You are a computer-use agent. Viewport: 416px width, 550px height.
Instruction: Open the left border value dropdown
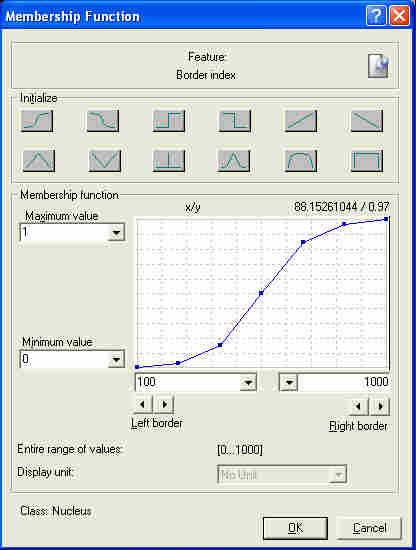[x=248, y=382]
